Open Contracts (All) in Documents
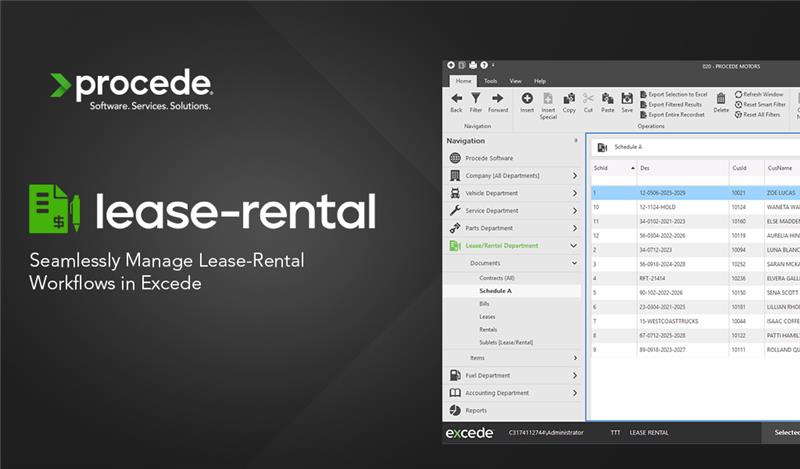 [x=497, y=278]
